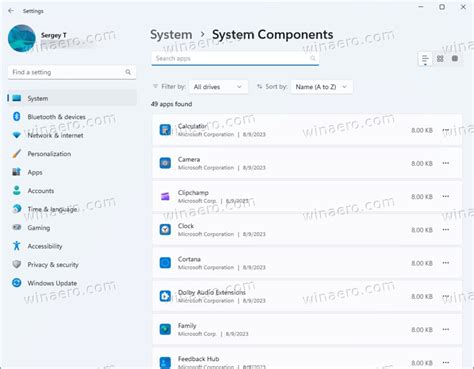Click the Calculator app icon
474x369 pixels.
(x=165, y=130)
